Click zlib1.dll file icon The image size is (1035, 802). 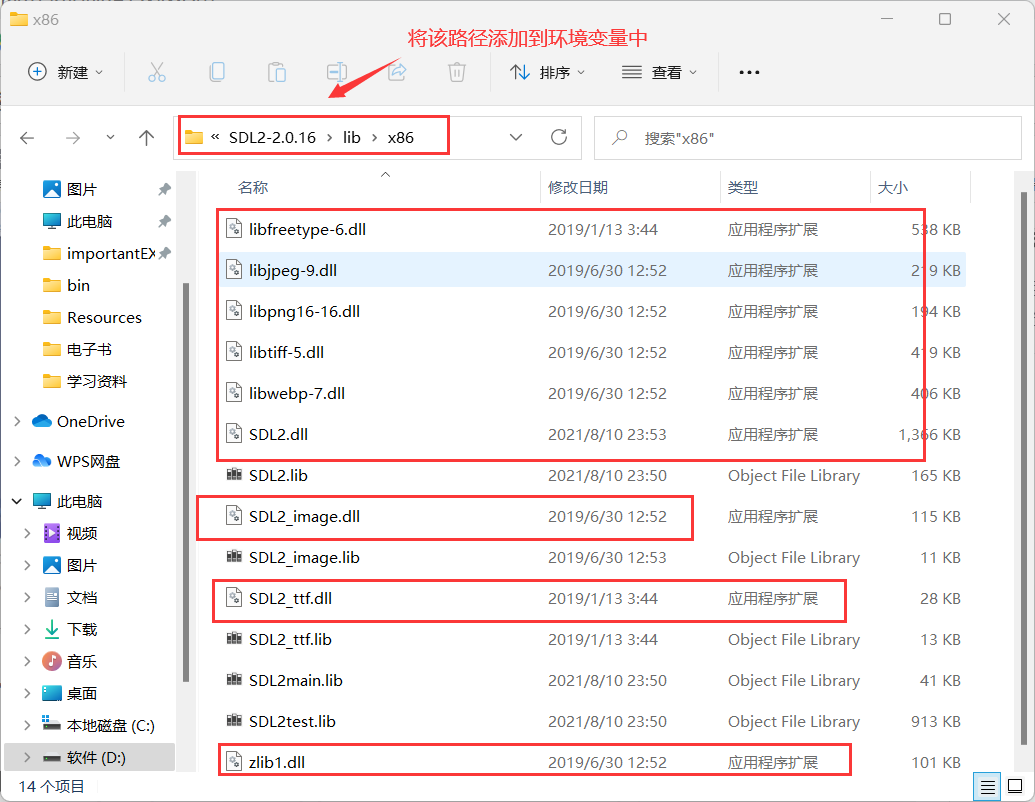click(234, 762)
